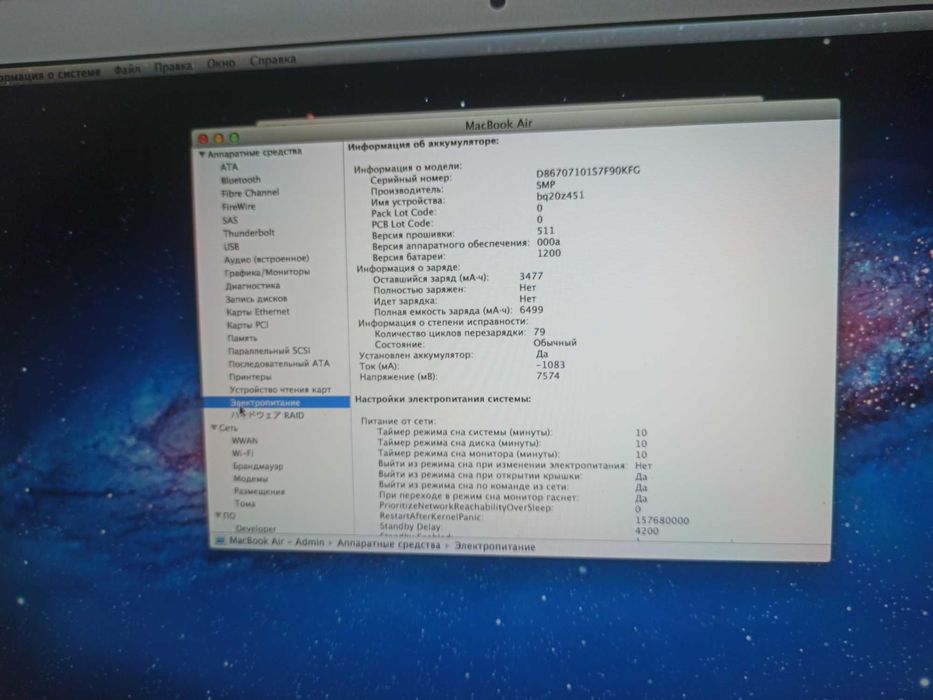
Task: Click the firmware version value 511
Action: point(545,230)
